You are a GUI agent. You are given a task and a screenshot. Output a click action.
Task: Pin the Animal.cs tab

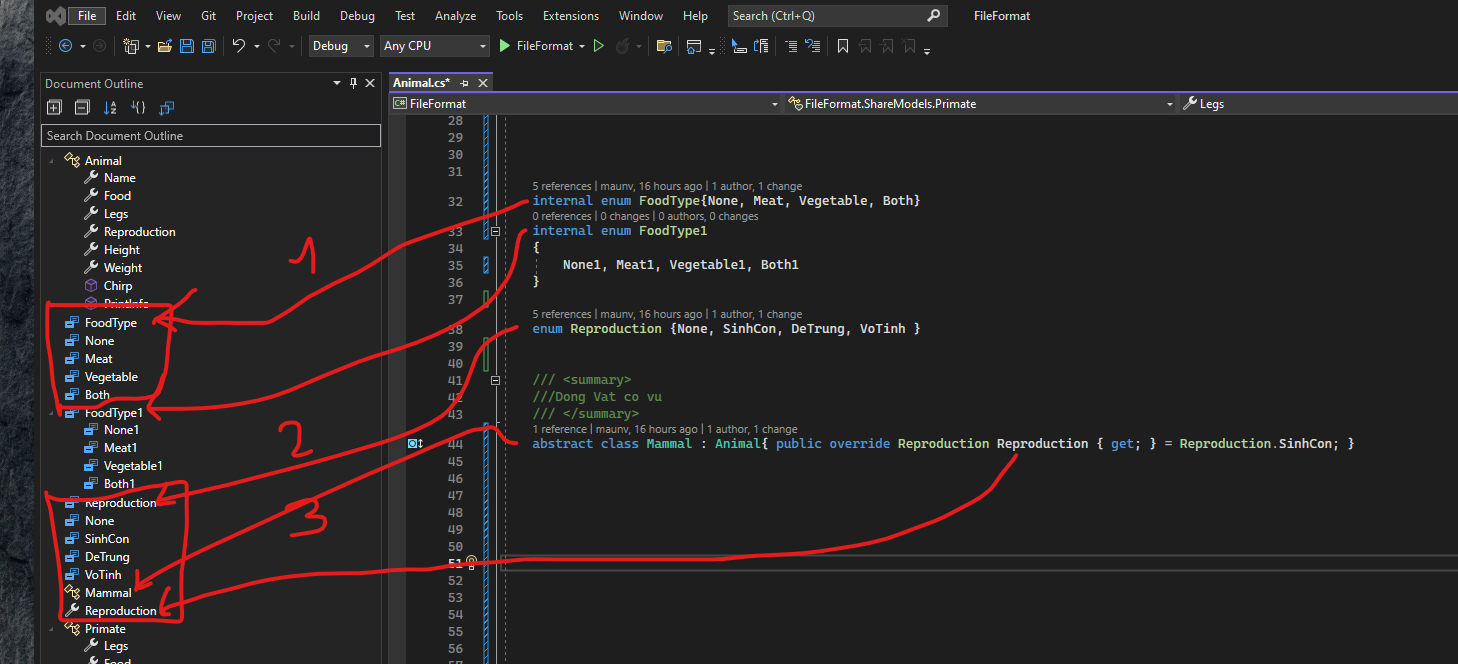465,83
